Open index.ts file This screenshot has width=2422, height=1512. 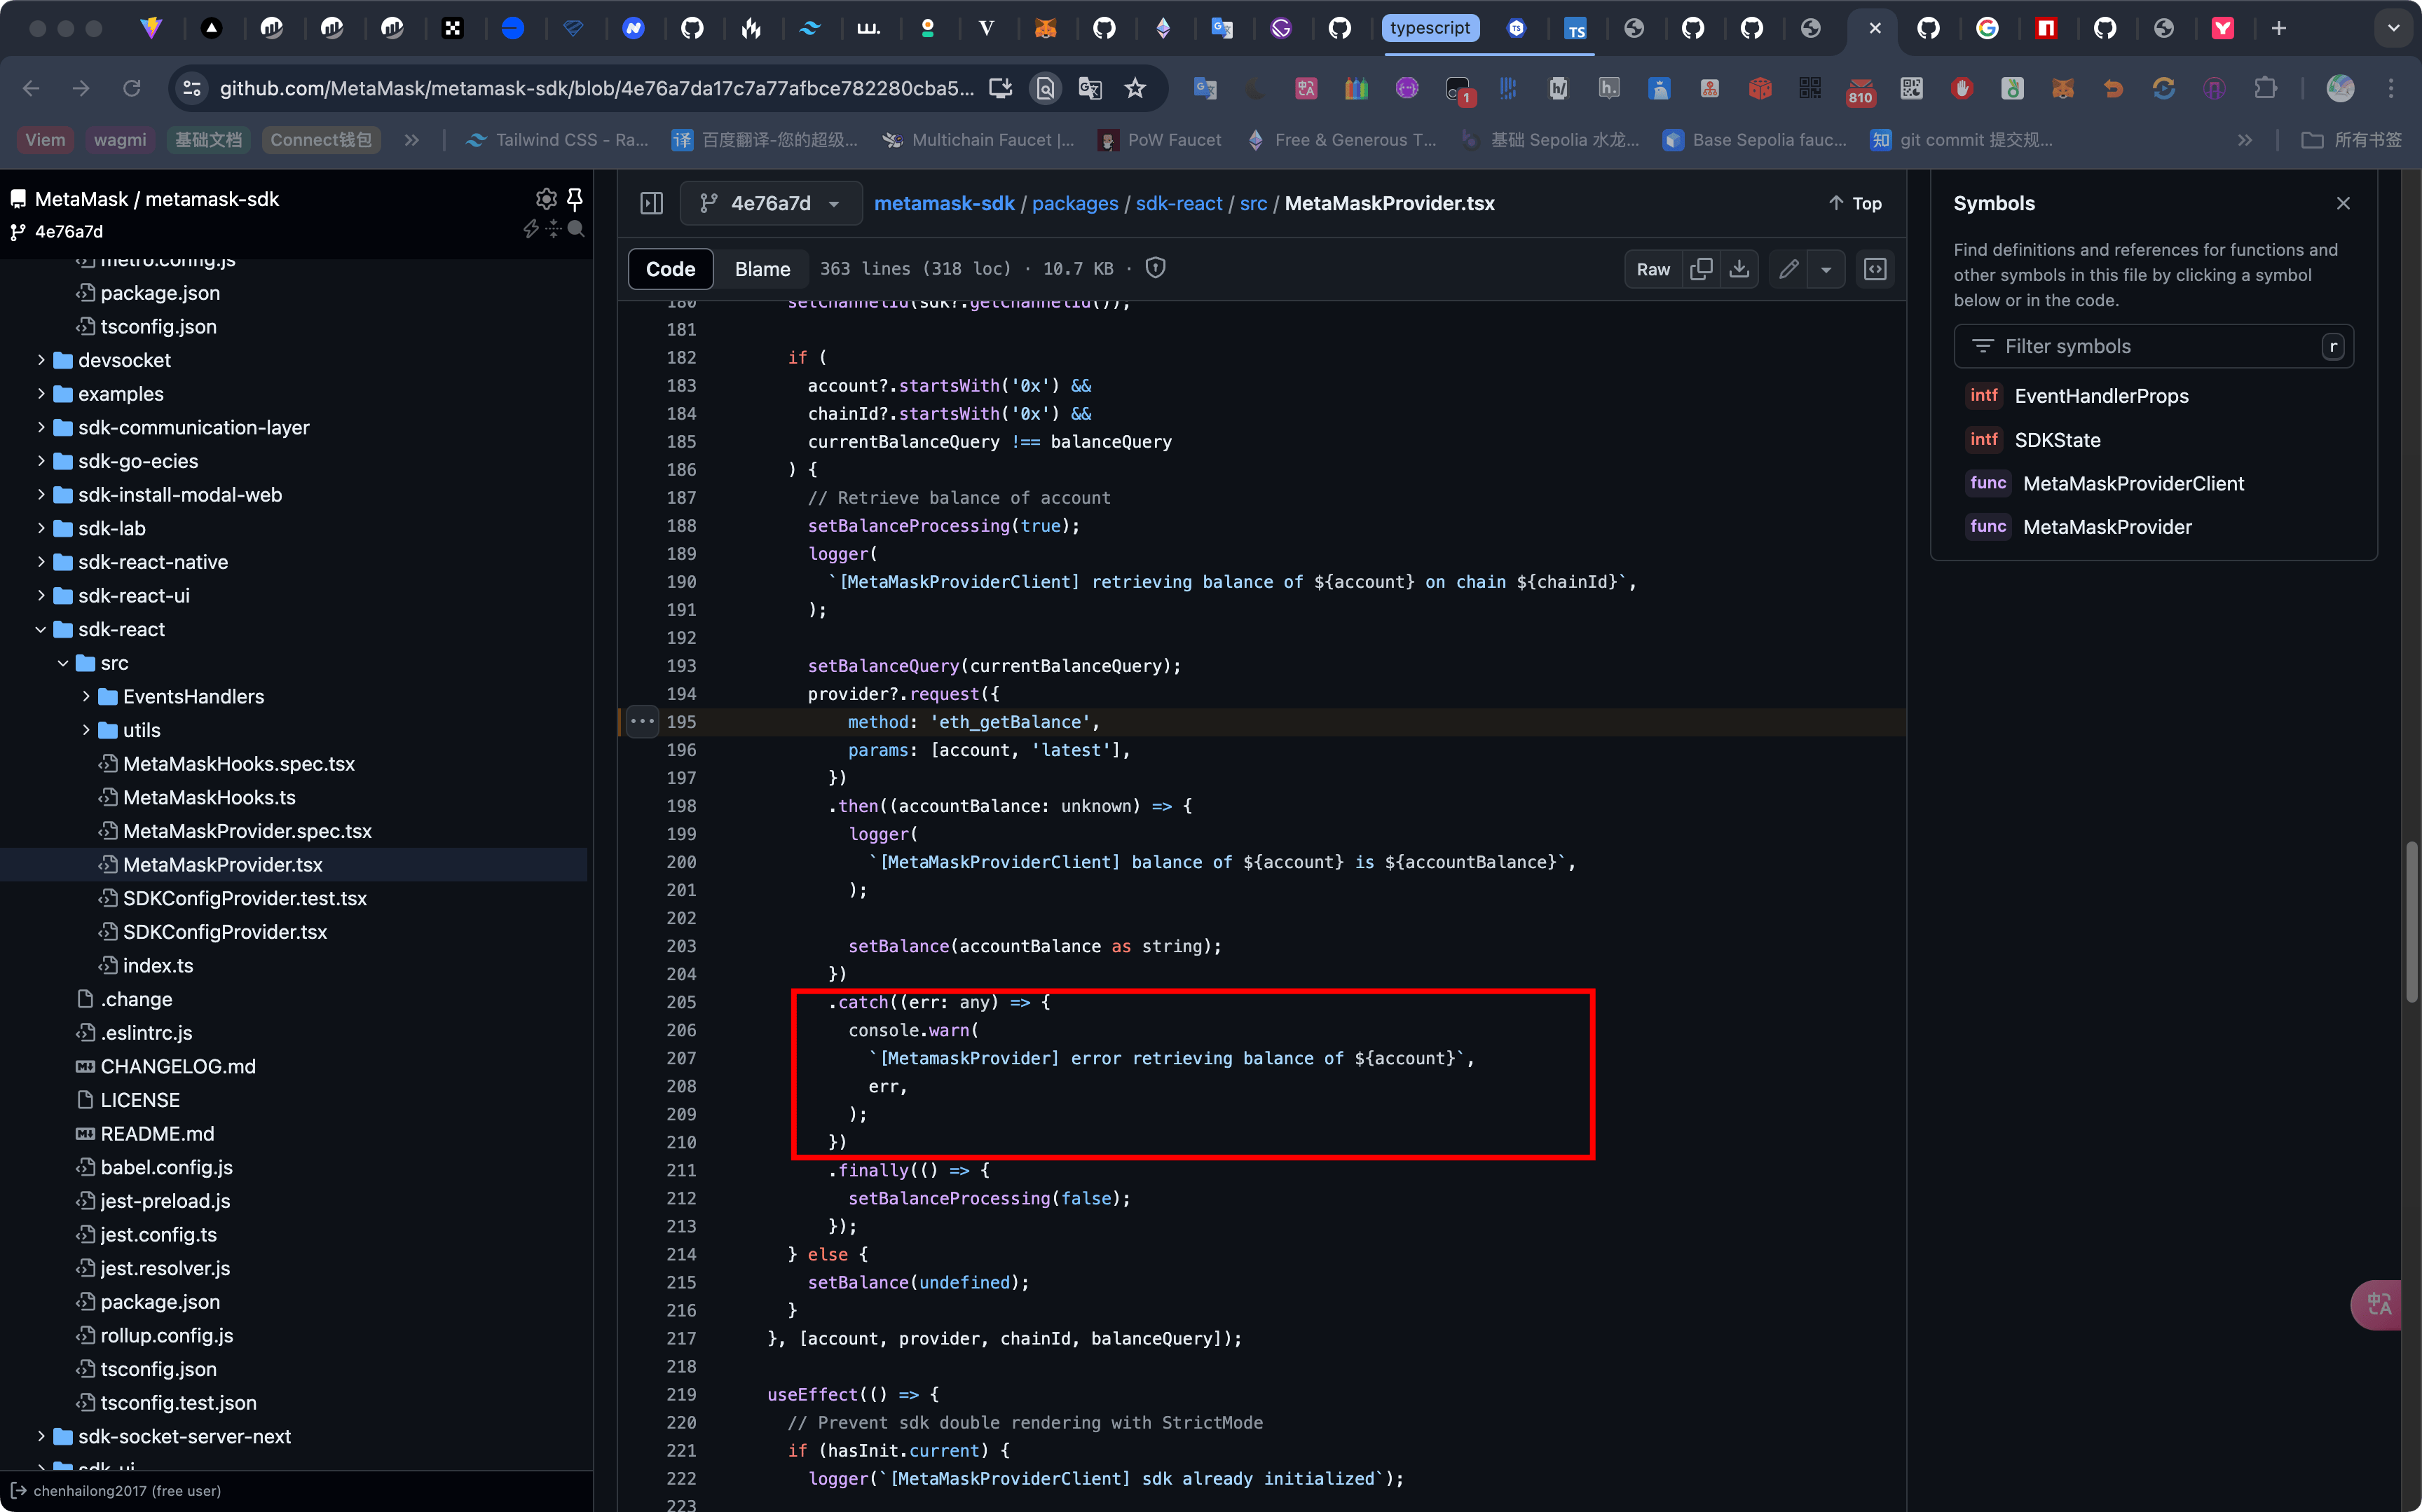click(158, 965)
